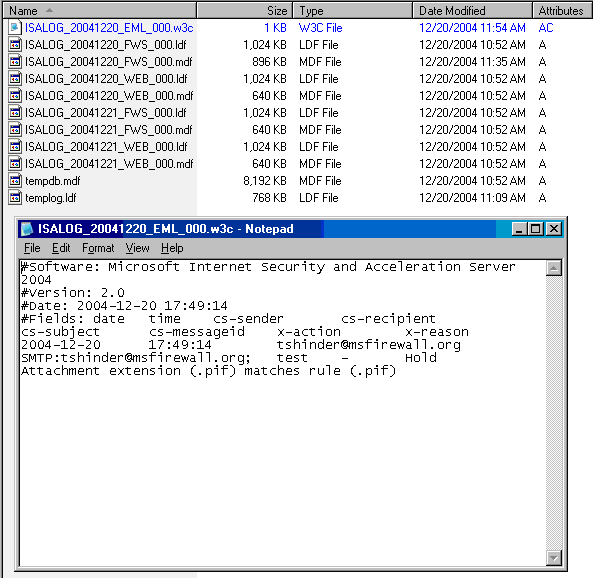Sort files by the Type column header
This screenshot has height=578, width=593.
tap(352, 11)
